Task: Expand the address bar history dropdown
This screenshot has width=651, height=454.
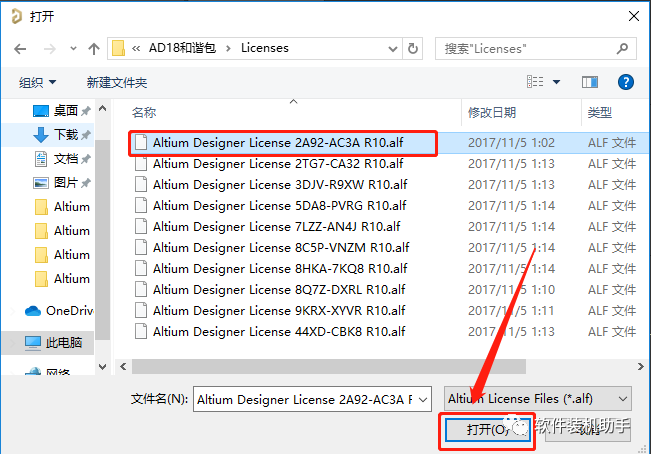Action: tap(392, 49)
